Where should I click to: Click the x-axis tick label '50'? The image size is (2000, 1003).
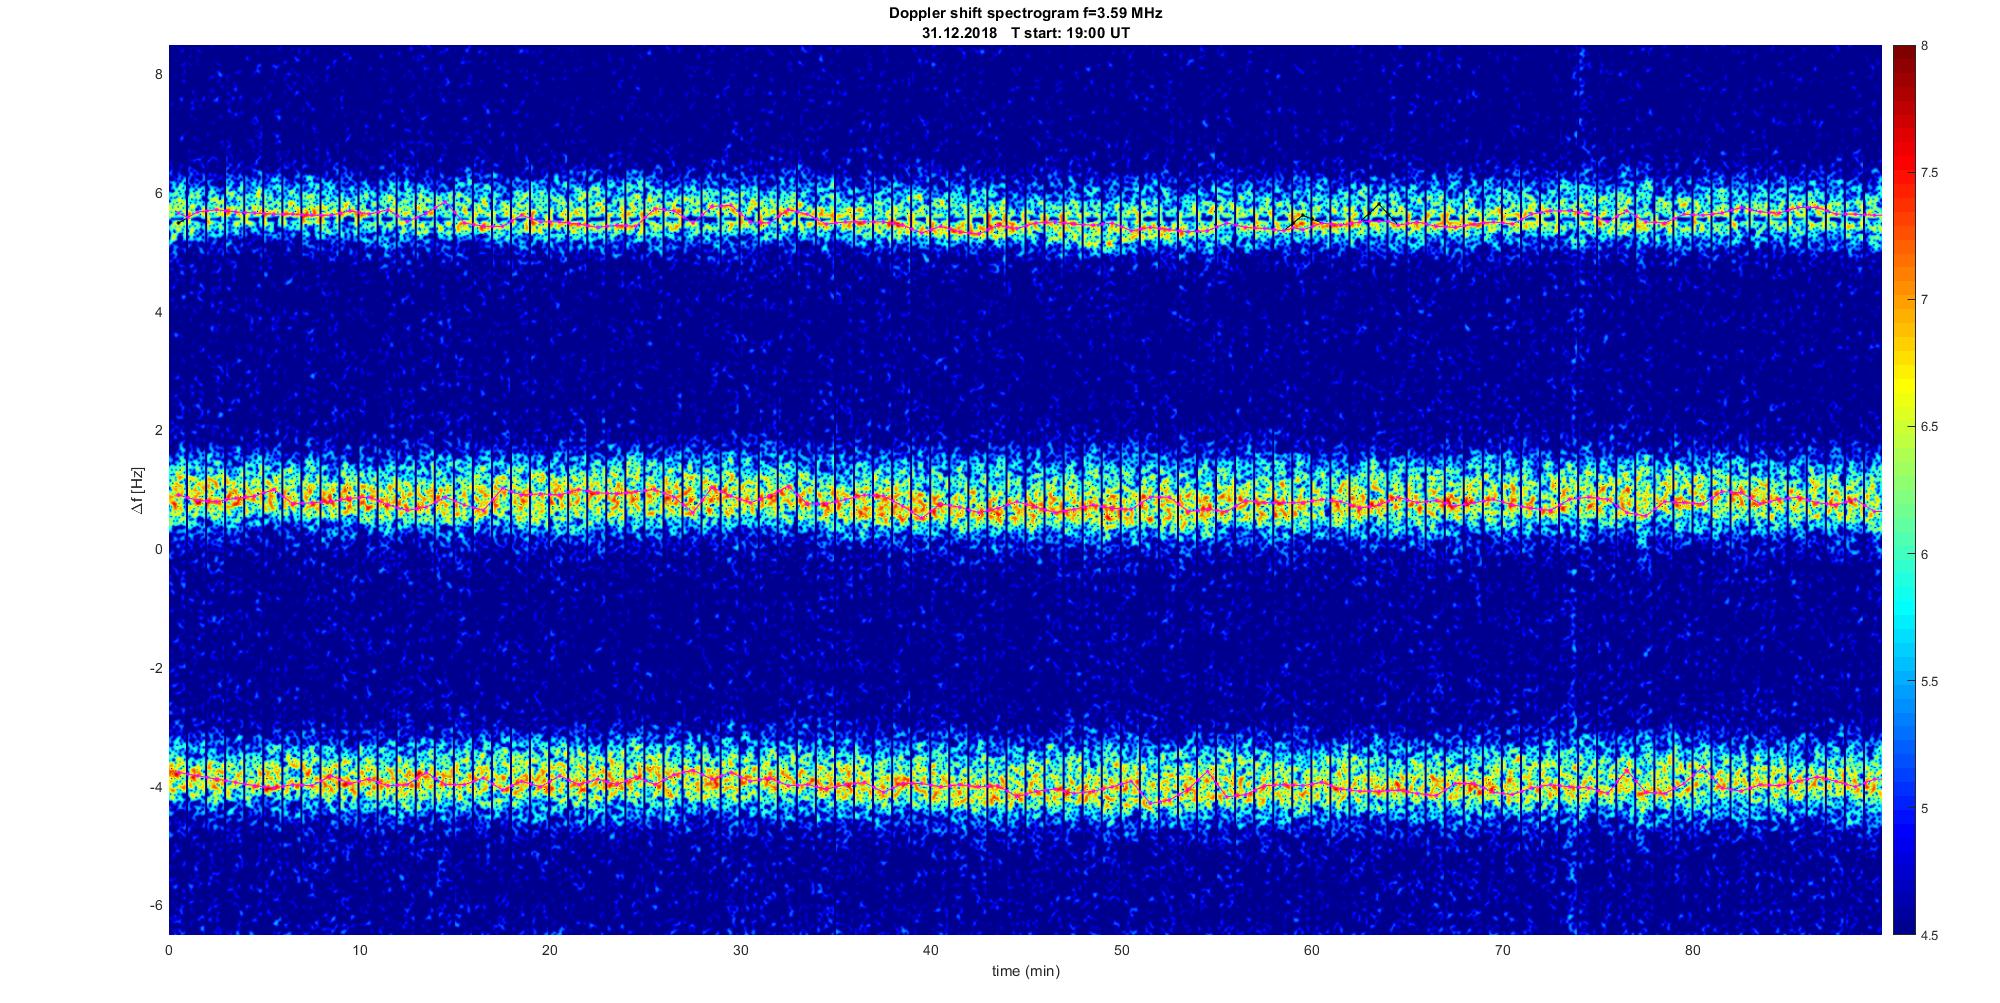[x=1121, y=949]
